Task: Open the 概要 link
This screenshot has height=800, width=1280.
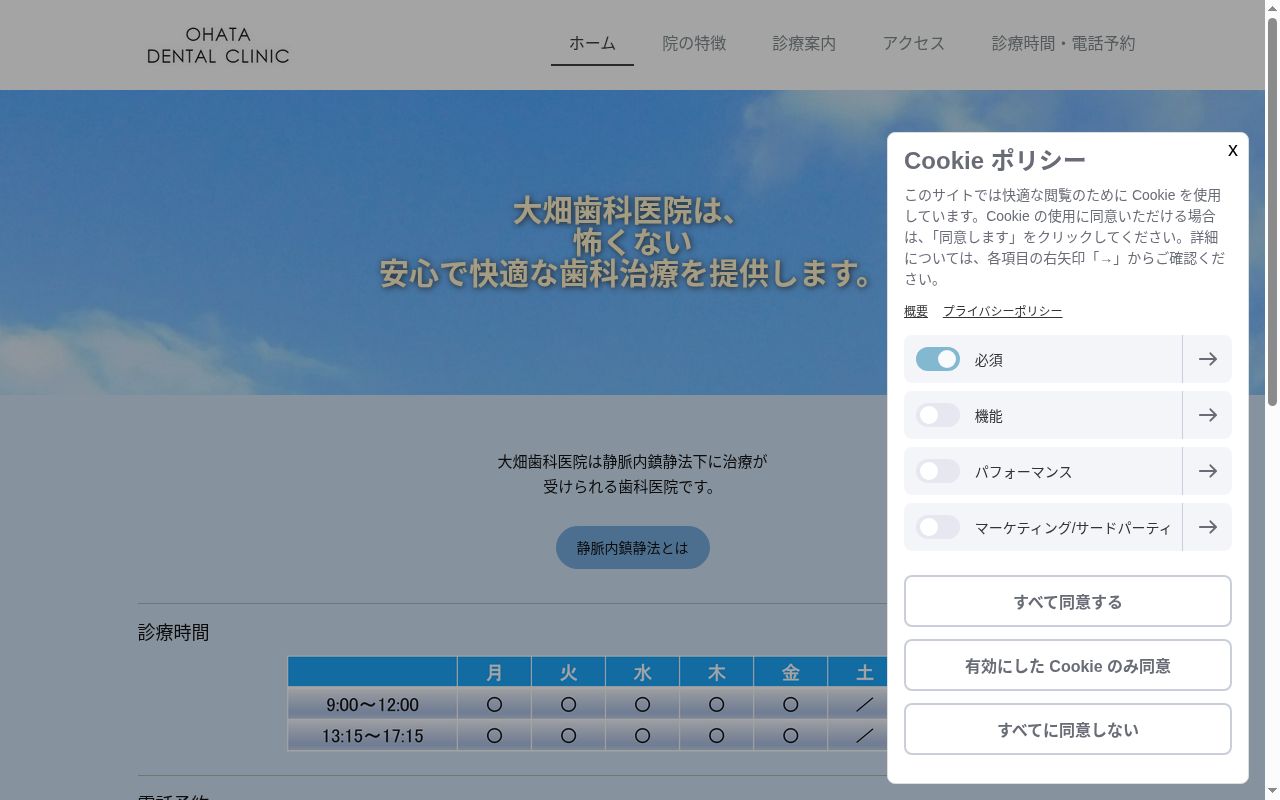Action: pos(916,311)
